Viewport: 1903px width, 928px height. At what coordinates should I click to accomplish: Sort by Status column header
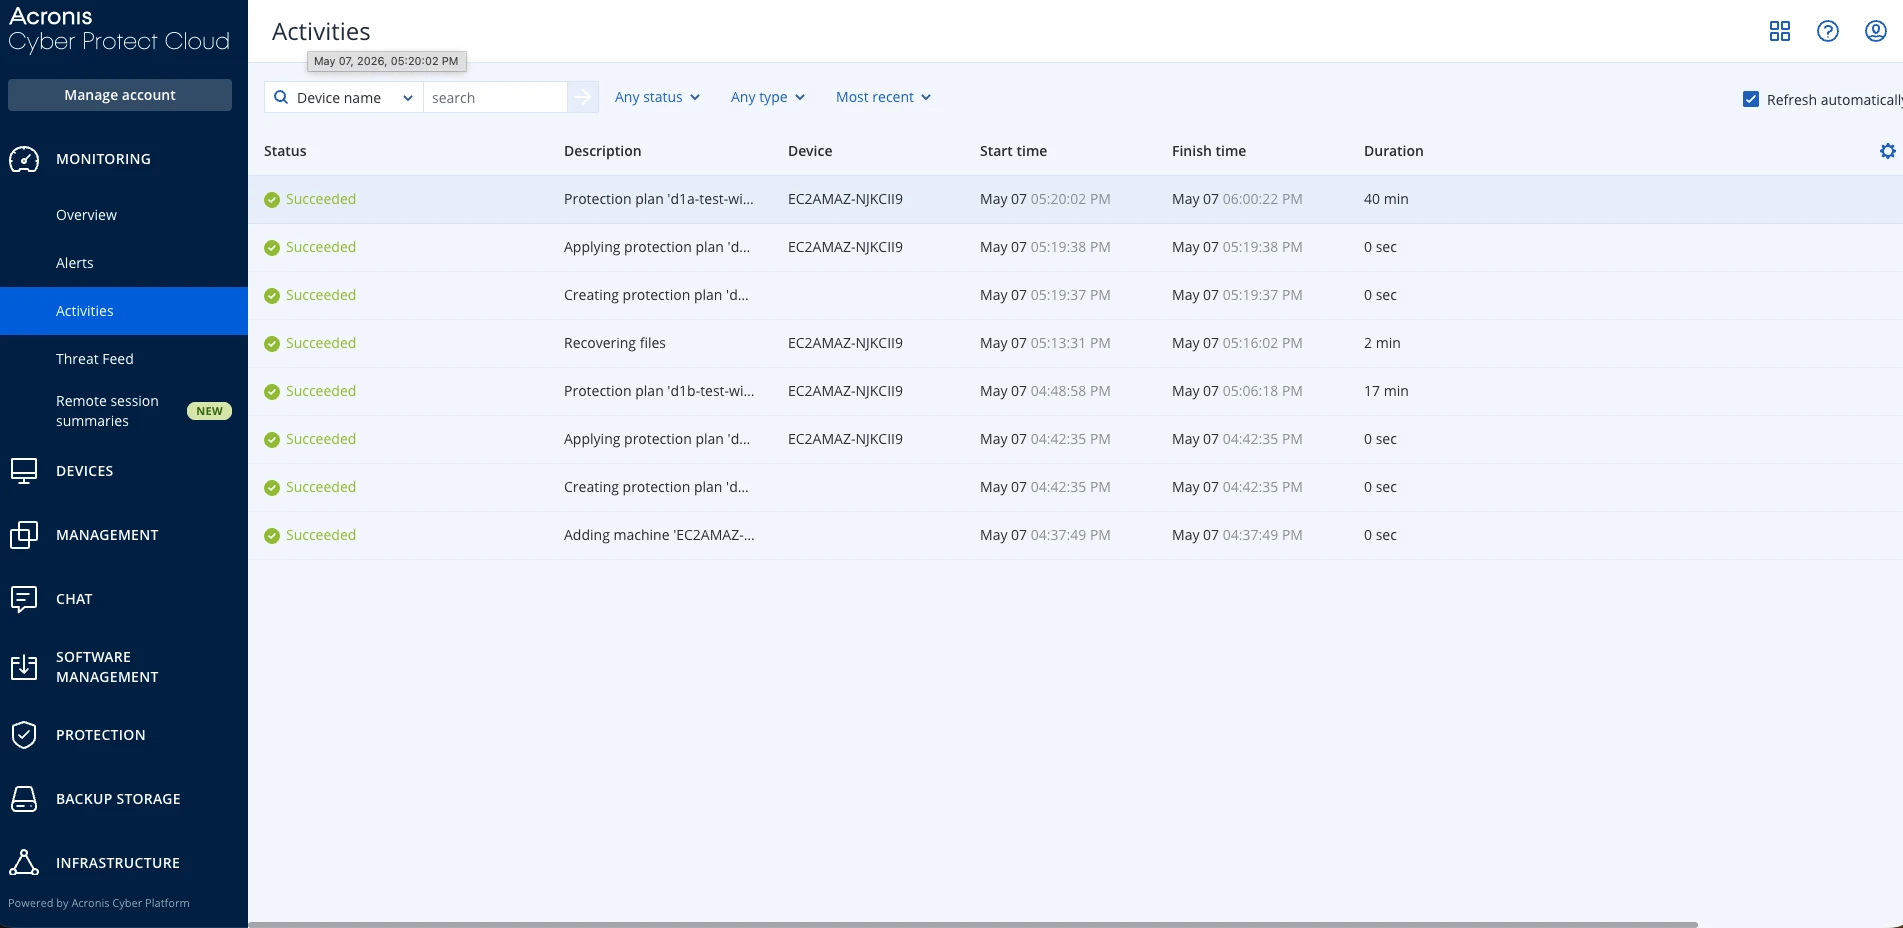[285, 151]
